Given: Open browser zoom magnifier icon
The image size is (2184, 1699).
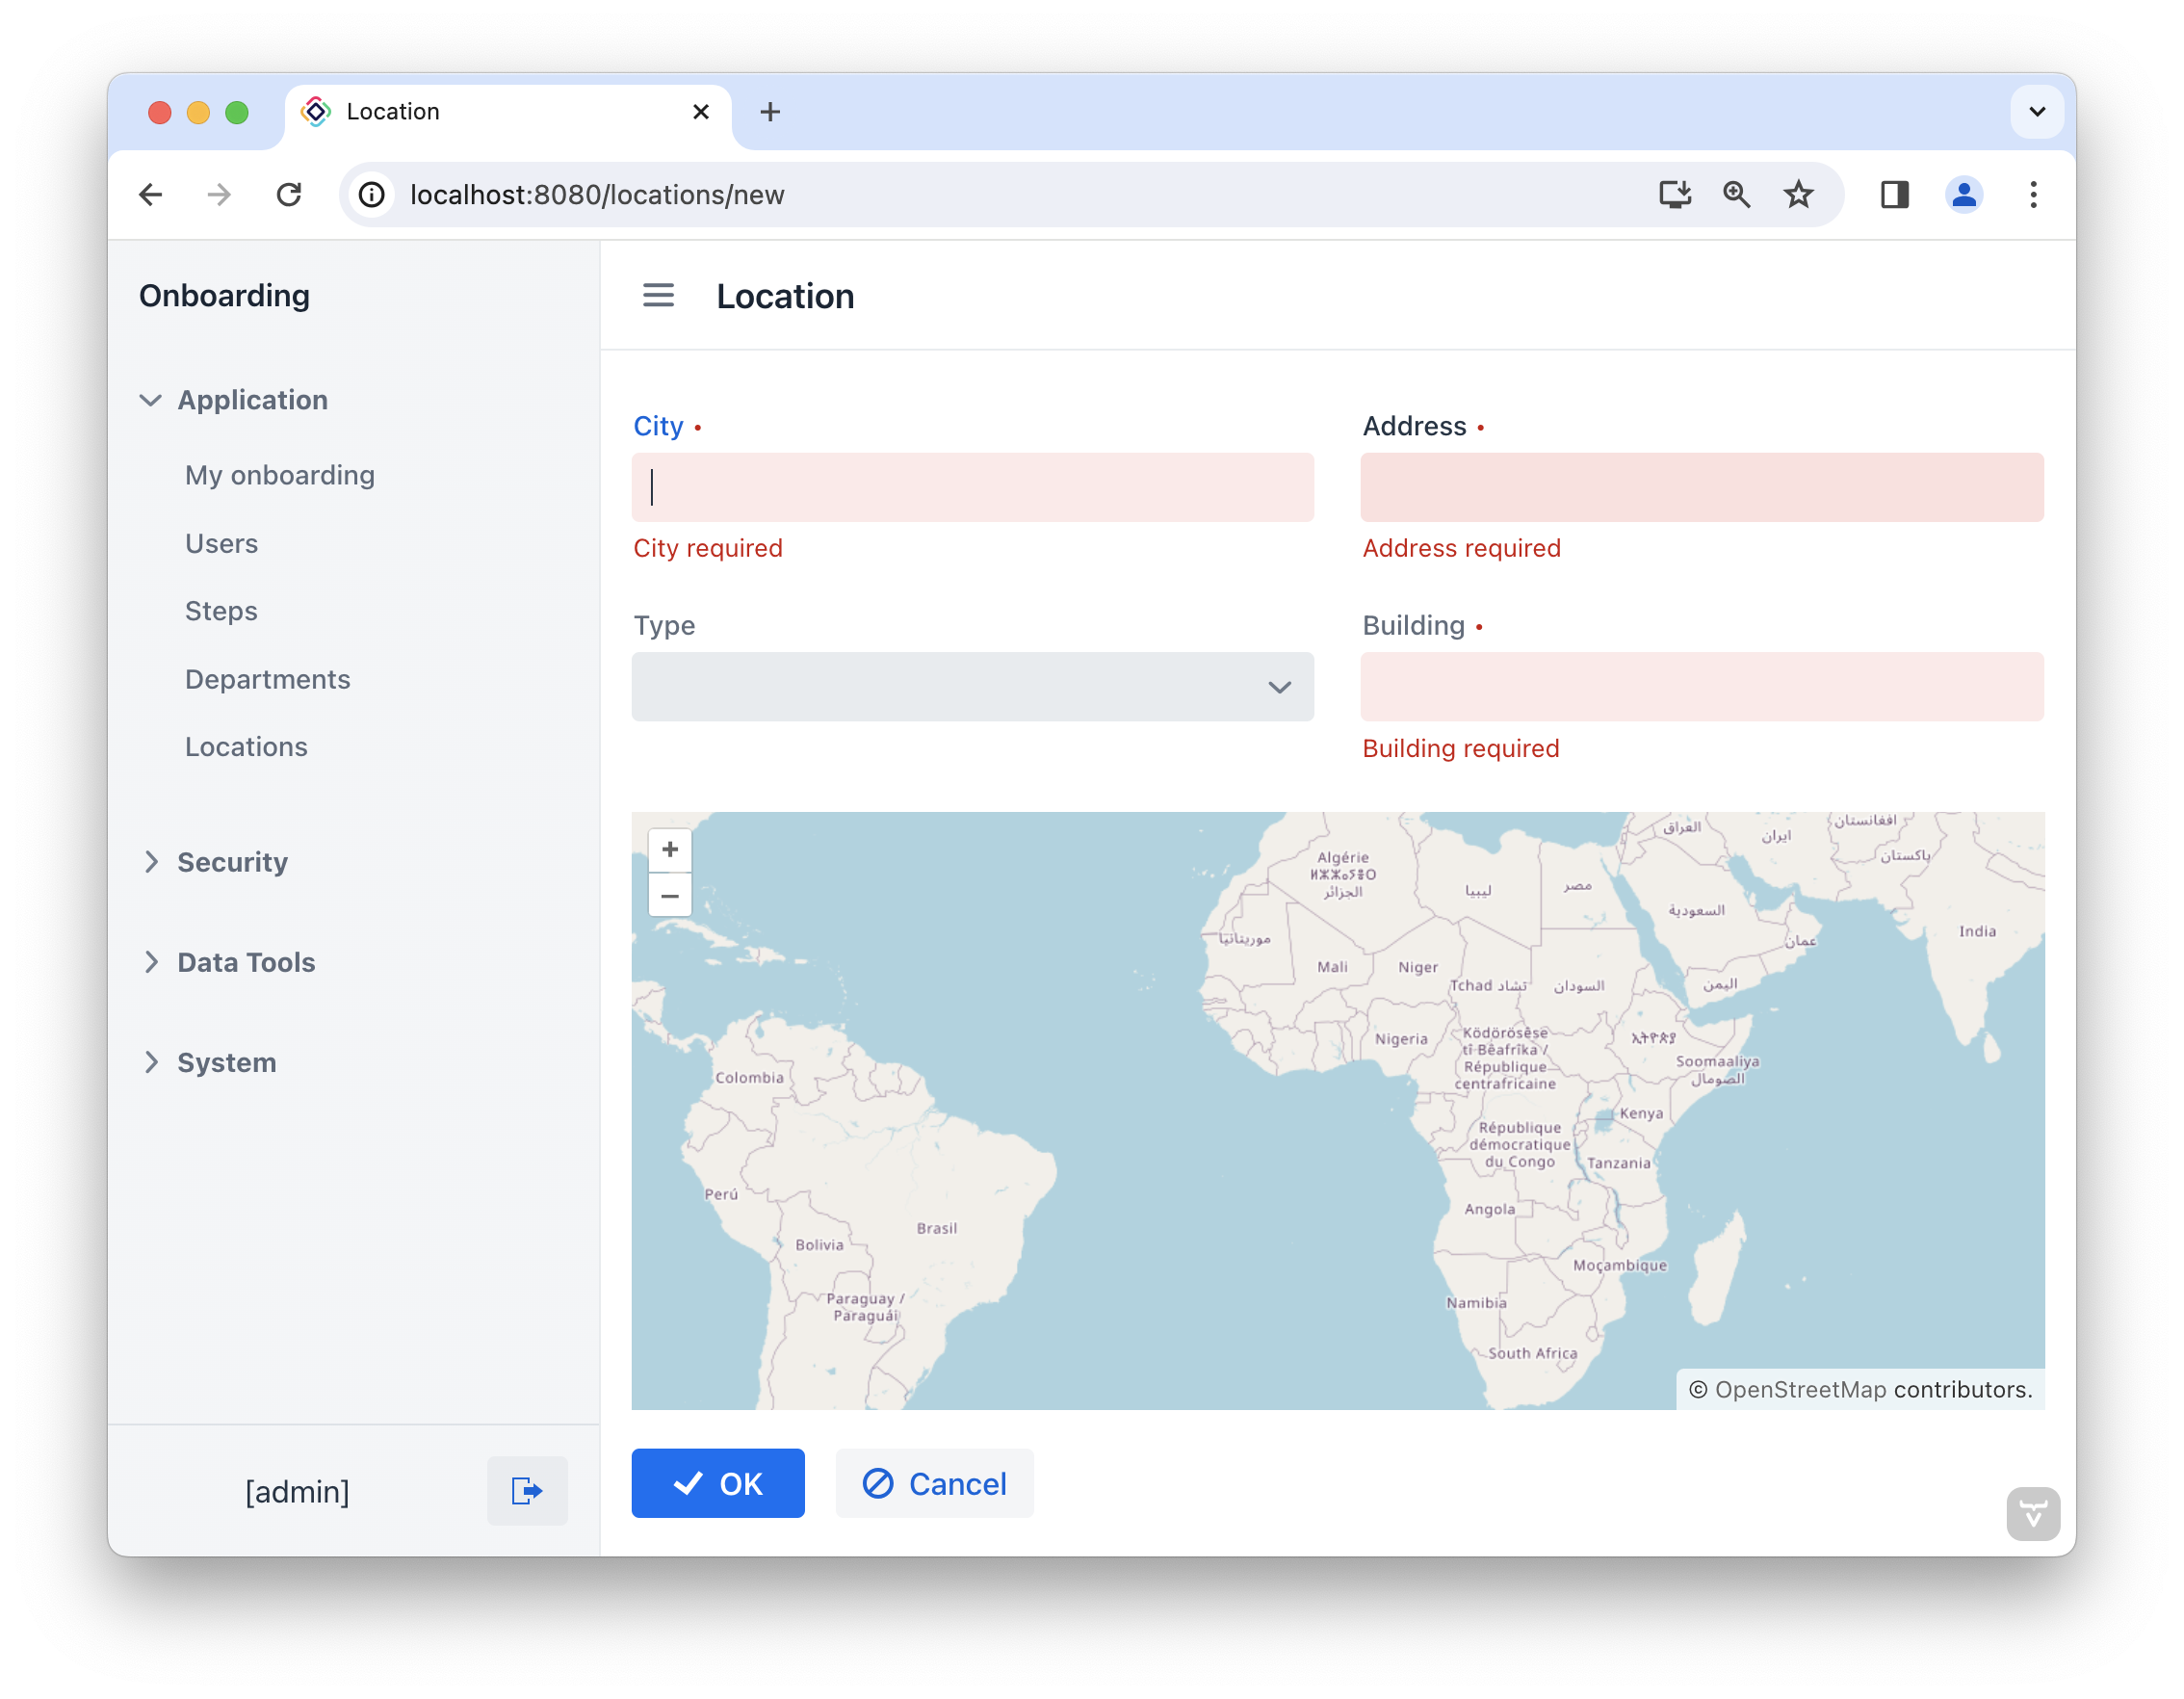Looking at the screenshot, I should coord(1737,195).
